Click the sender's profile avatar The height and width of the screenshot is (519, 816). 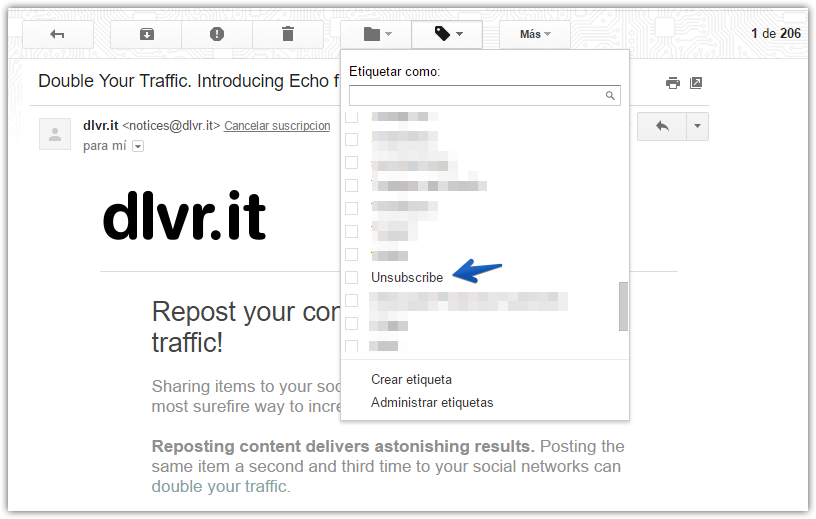click(x=54, y=133)
